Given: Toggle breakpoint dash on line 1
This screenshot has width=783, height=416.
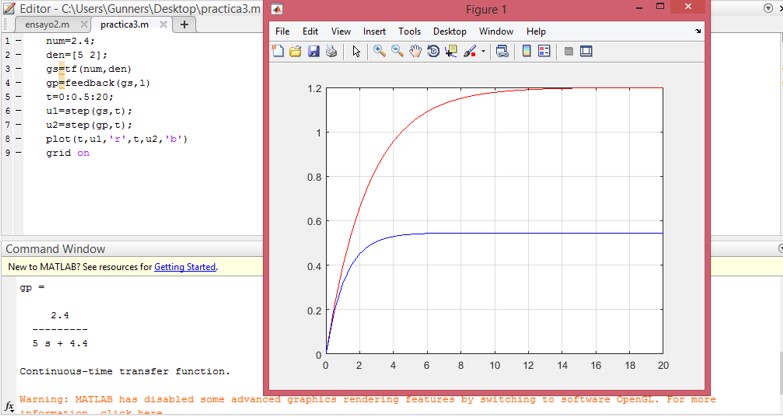Looking at the screenshot, I should (x=18, y=41).
